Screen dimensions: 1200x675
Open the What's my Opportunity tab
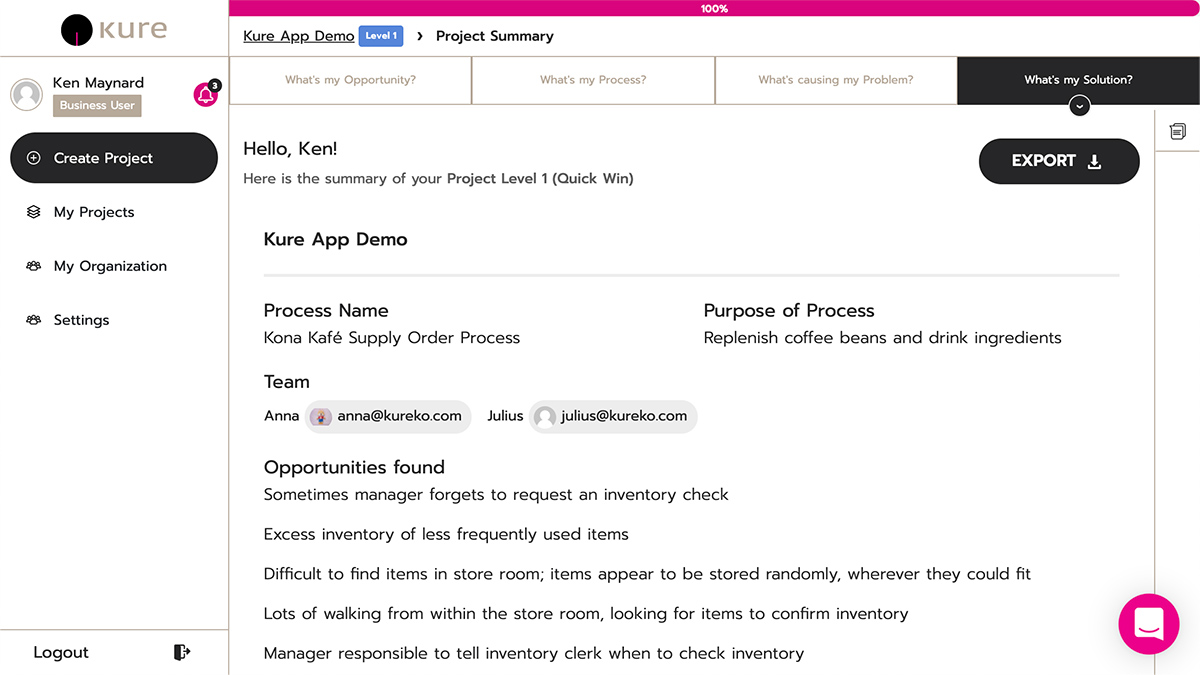350,80
